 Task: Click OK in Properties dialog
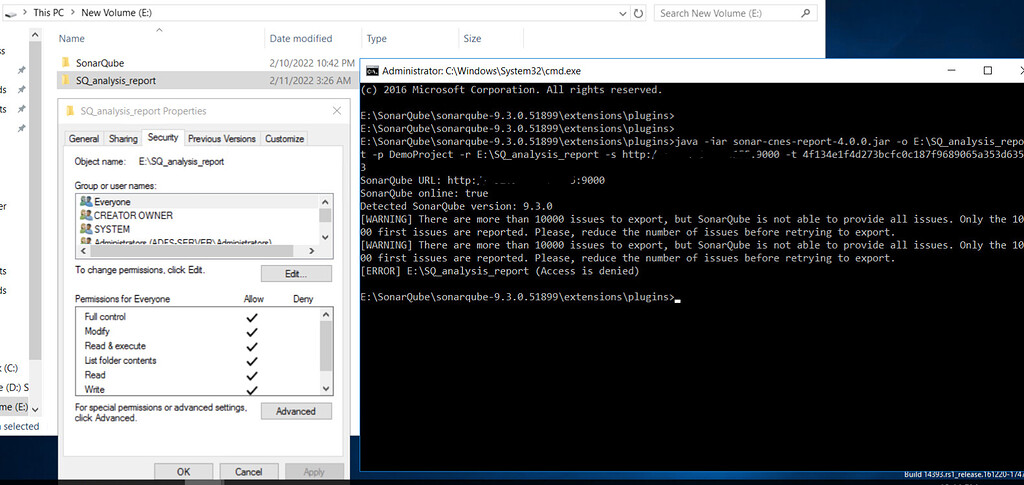click(x=184, y=471)
